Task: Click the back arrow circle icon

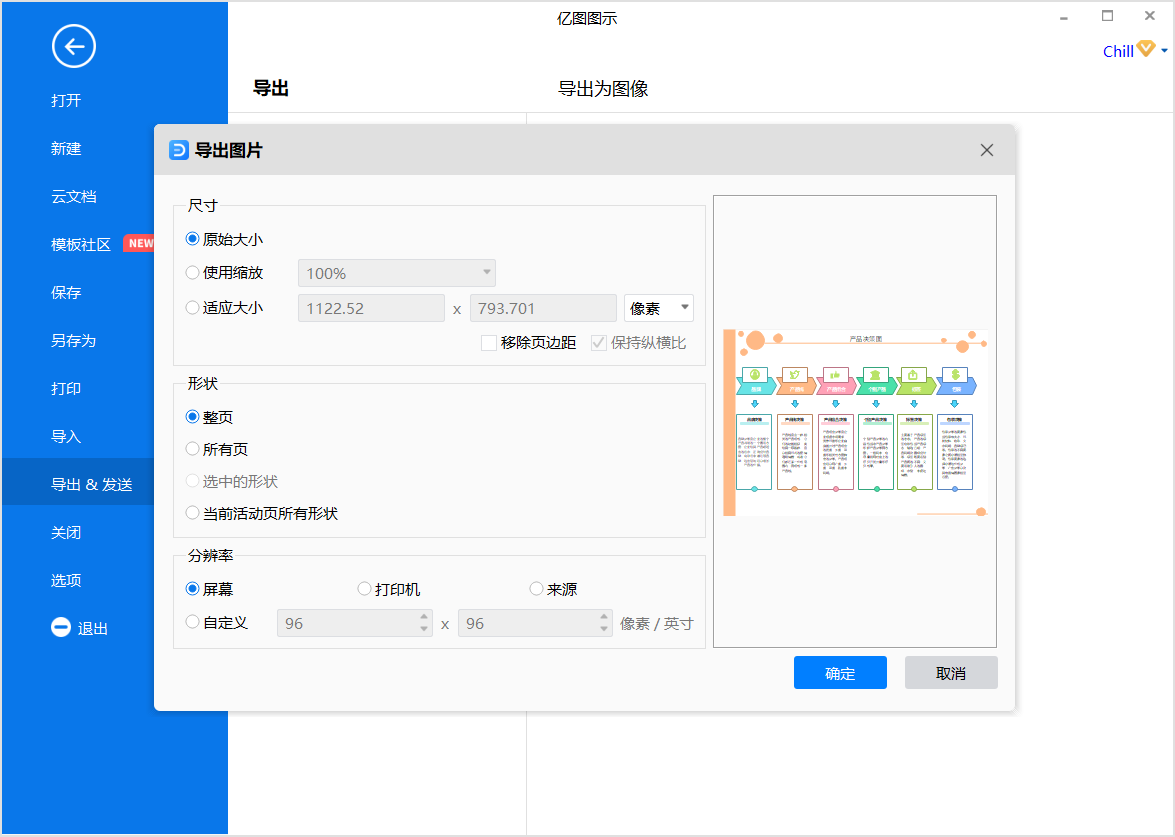Action: (x=73, y=46)
